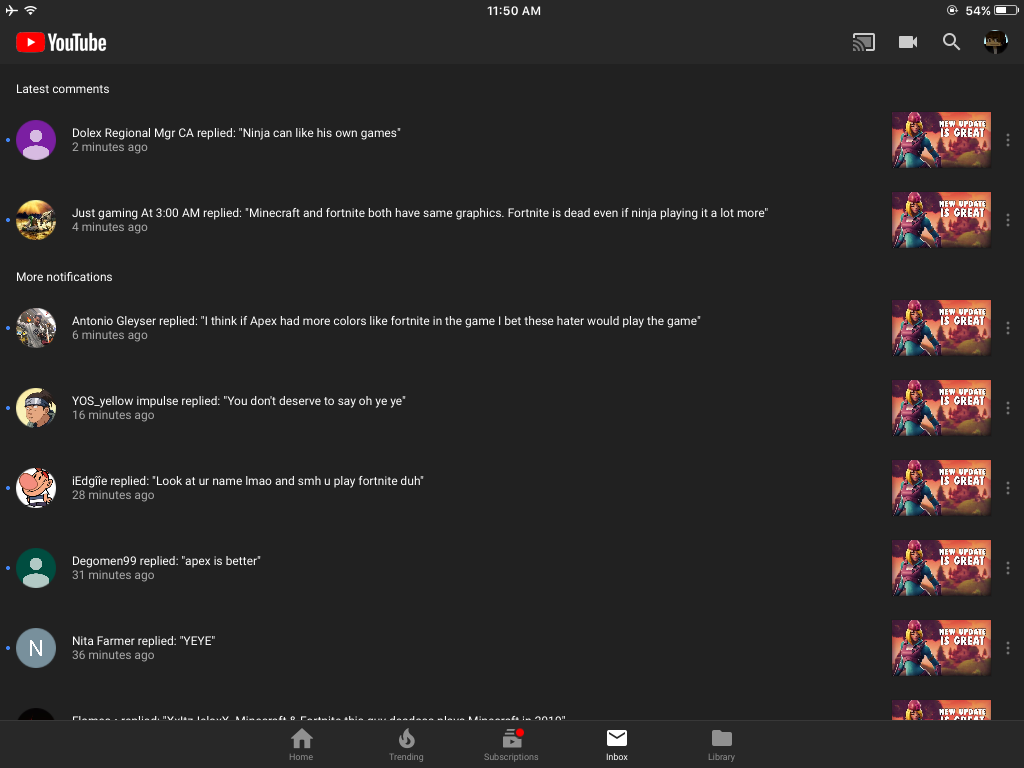Open options menu for Antonio Gleyser notification
Screen dimensions: 1024x768
tap(1008, 328)
